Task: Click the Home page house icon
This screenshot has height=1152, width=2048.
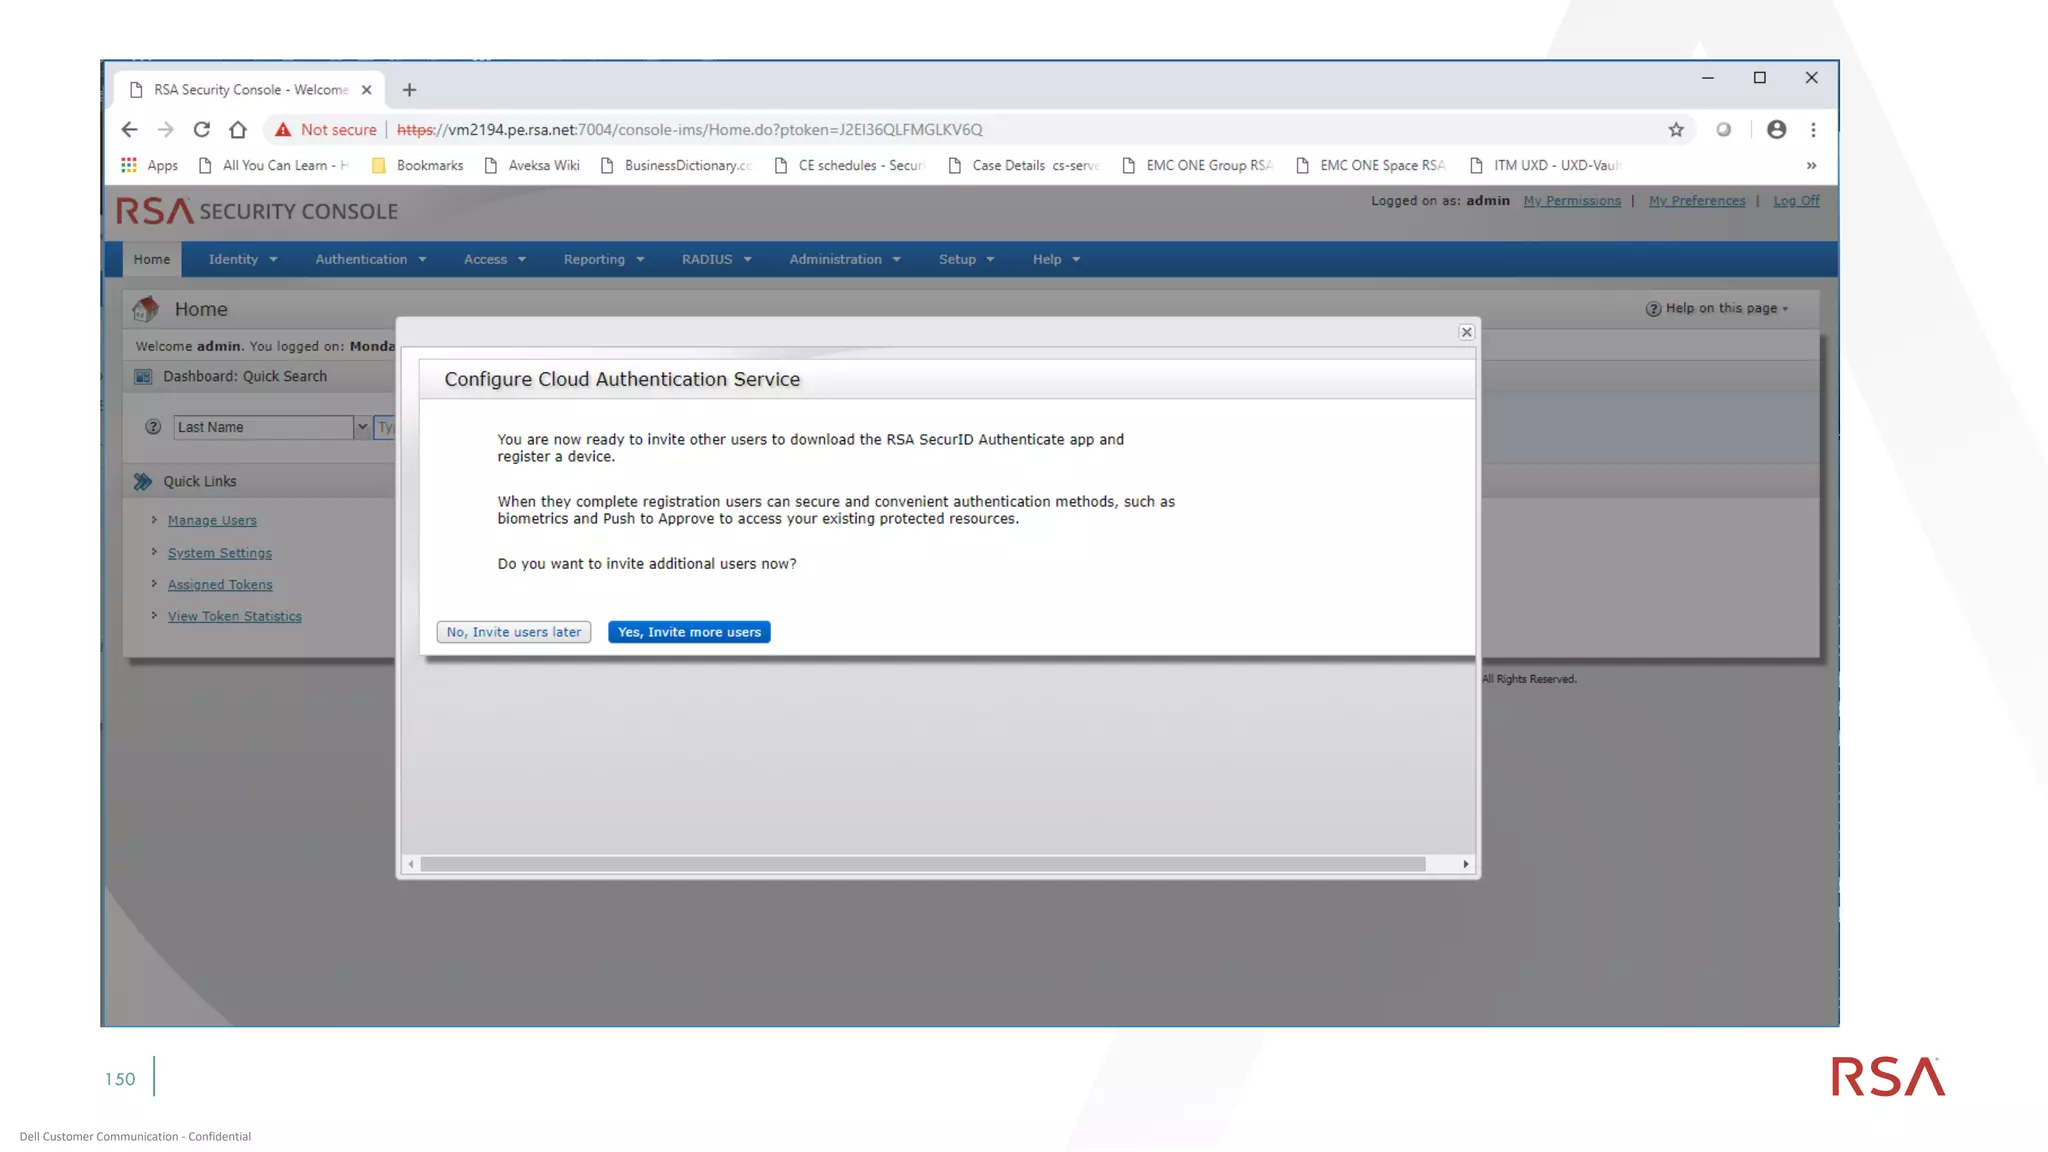Action: point(146,309)
